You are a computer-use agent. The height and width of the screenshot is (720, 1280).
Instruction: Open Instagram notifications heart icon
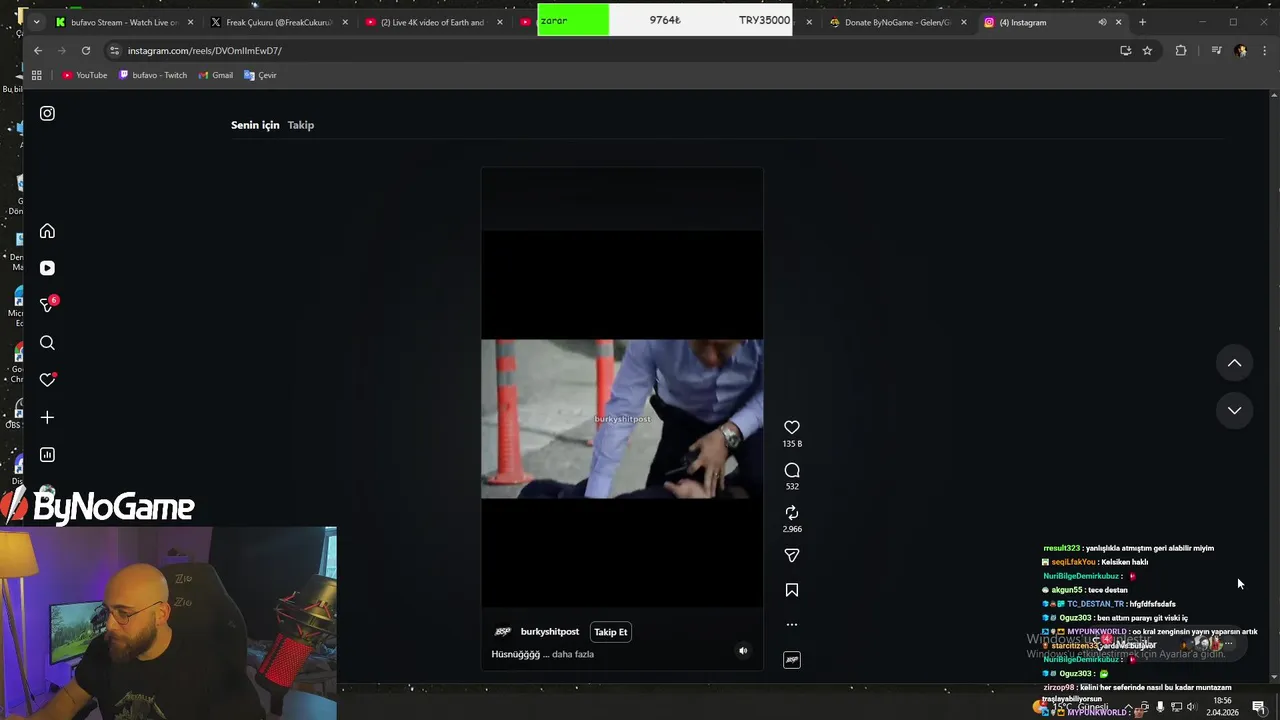47,380
